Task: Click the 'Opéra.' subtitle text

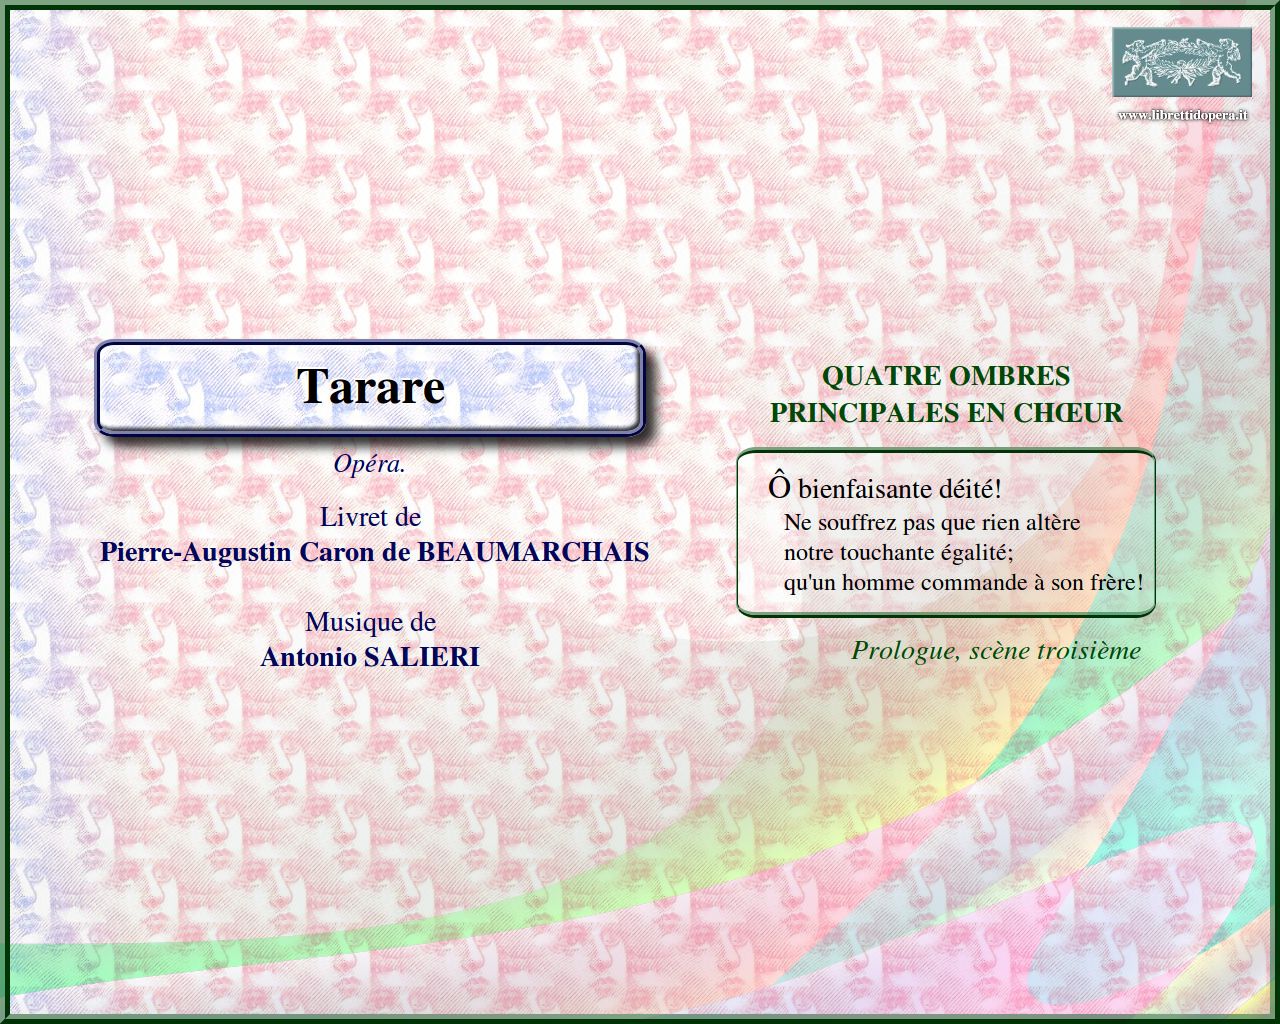Action: (370, 464)
